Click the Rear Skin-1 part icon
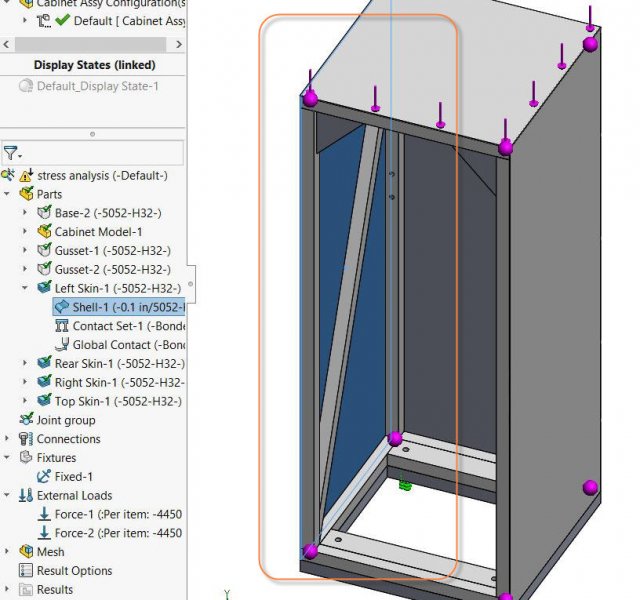 pyautogui.click(x=44, y=363)
